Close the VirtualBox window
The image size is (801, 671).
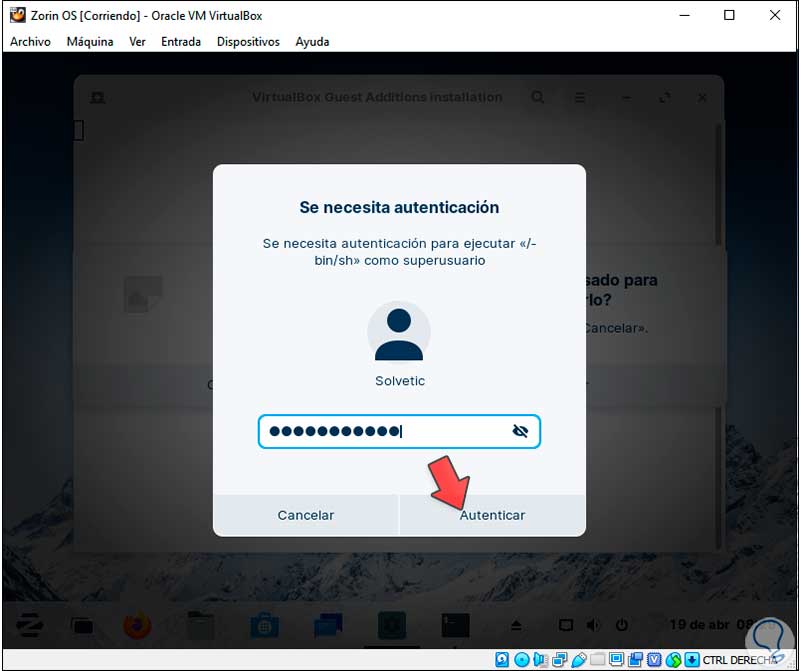[775, 15]
